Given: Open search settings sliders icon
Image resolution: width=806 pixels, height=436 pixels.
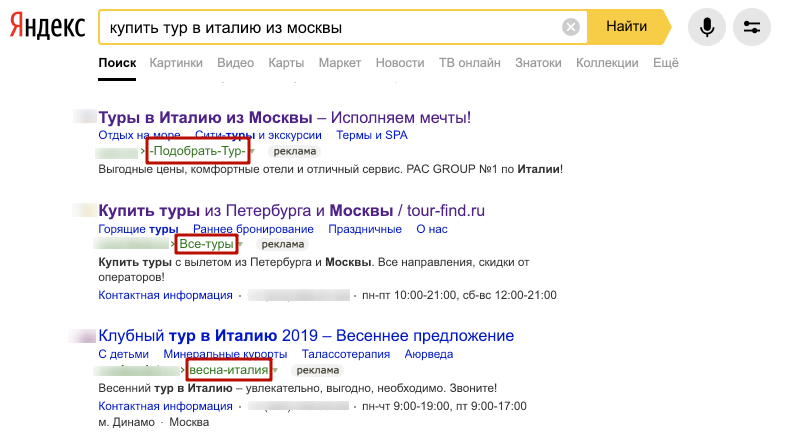Looking at the screenshot, I should click(752, 27).
